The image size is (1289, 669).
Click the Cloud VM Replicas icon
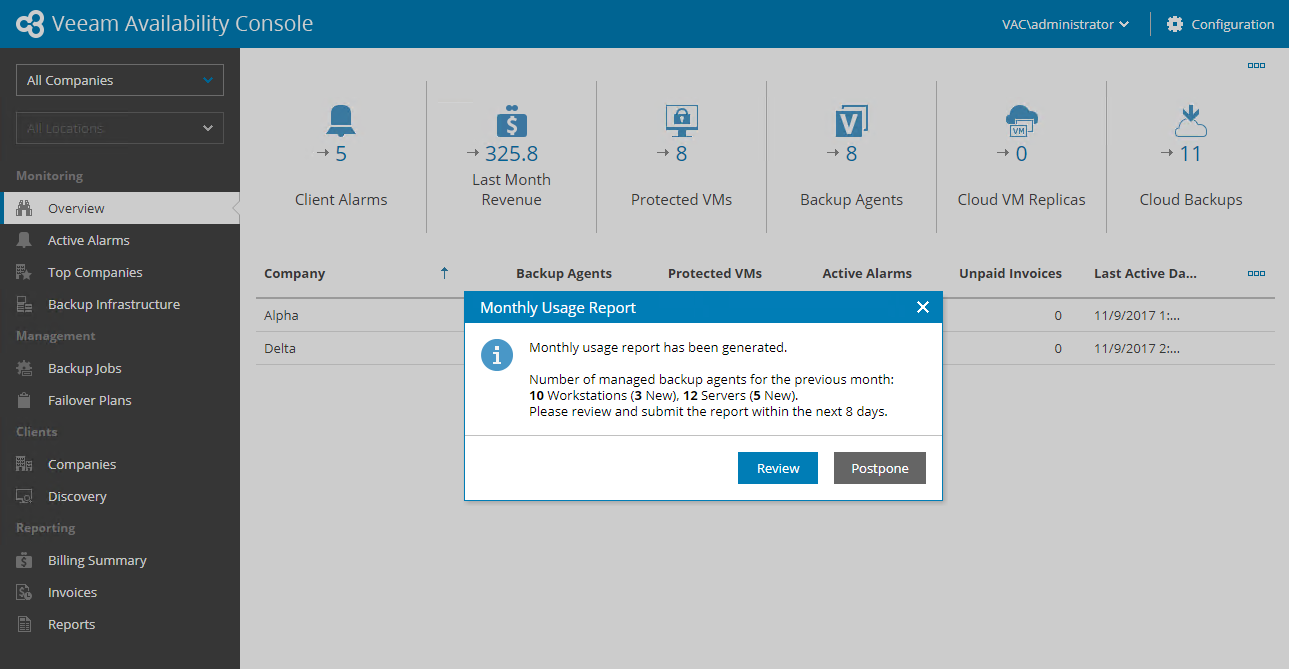coord(1021,121)
